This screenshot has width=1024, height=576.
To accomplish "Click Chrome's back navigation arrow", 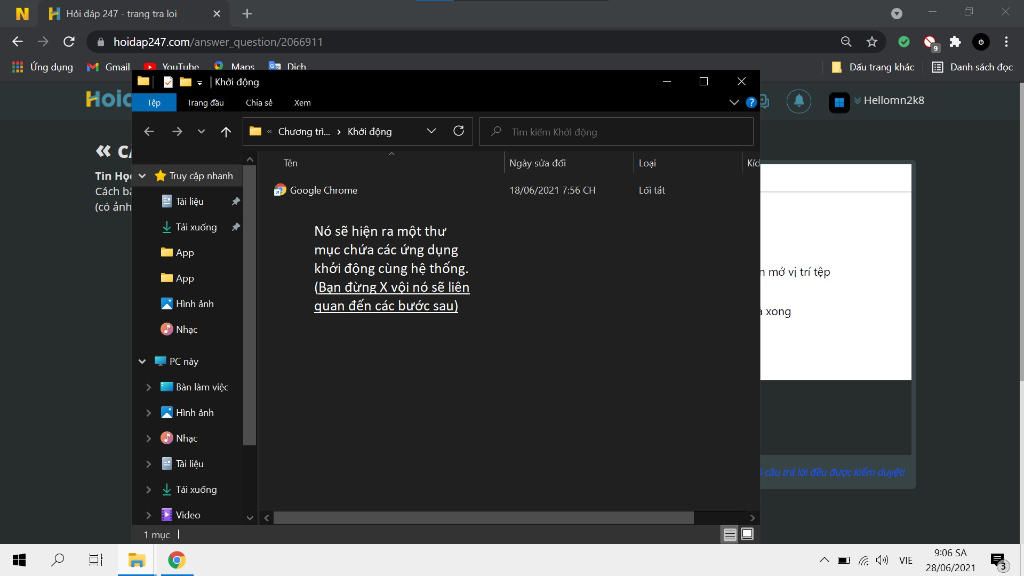I will point(18,42).
